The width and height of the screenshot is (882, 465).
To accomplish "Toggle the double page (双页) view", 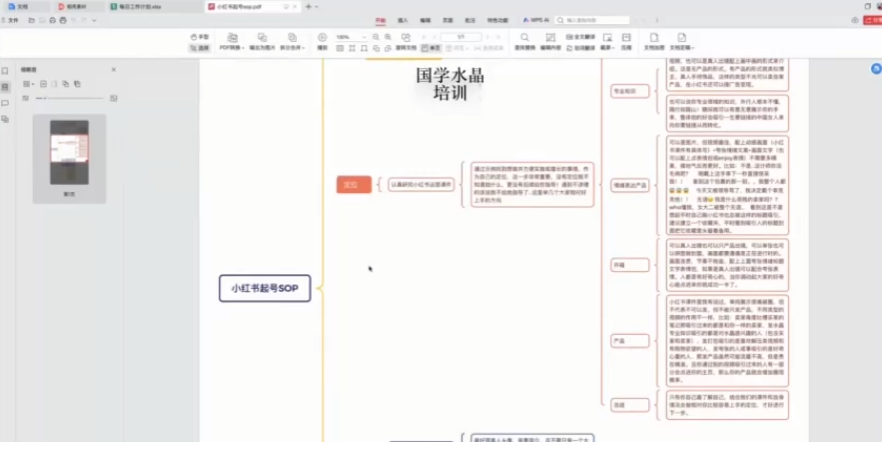I will coord(456,48).
